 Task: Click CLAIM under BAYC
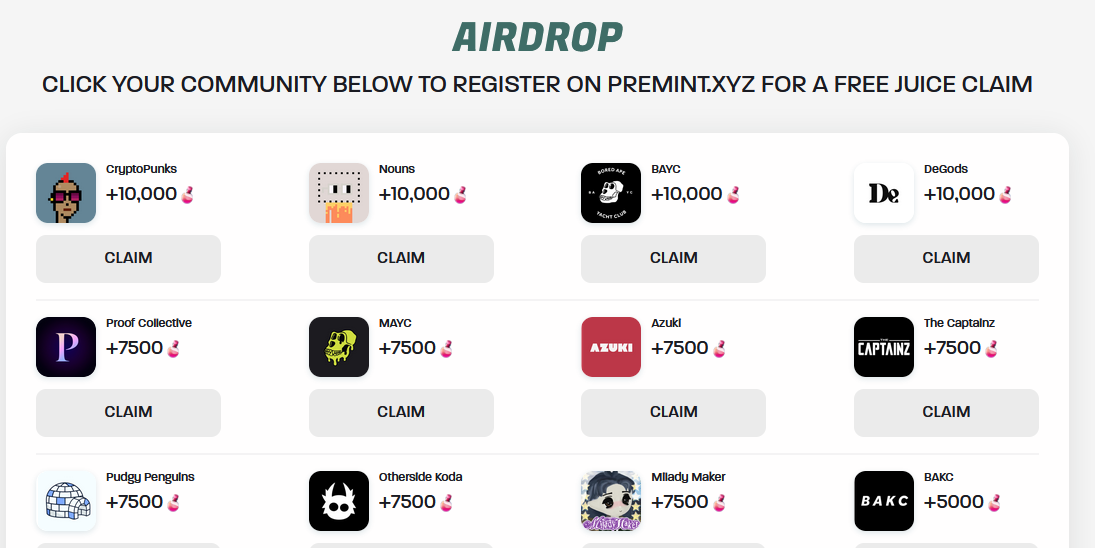coord(673,258)
